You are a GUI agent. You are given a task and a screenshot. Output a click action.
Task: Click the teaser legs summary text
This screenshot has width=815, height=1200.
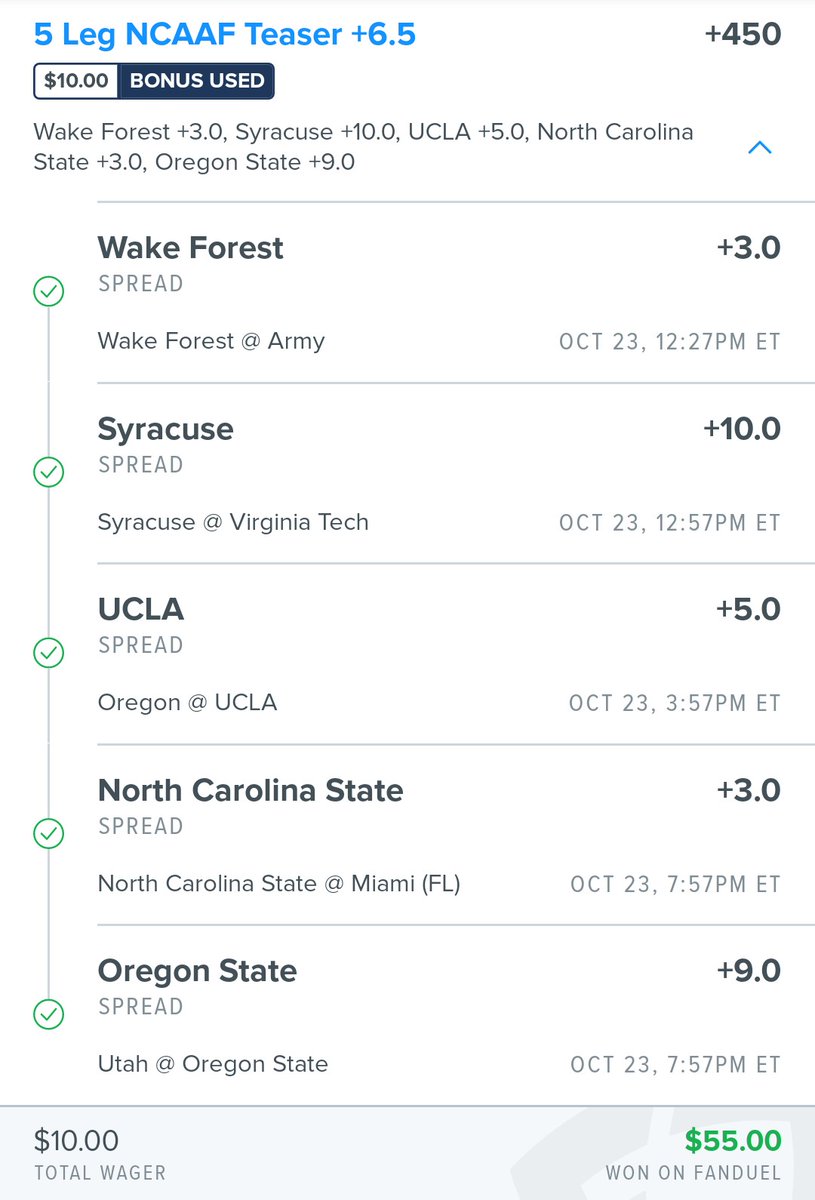tap(364, 147)
